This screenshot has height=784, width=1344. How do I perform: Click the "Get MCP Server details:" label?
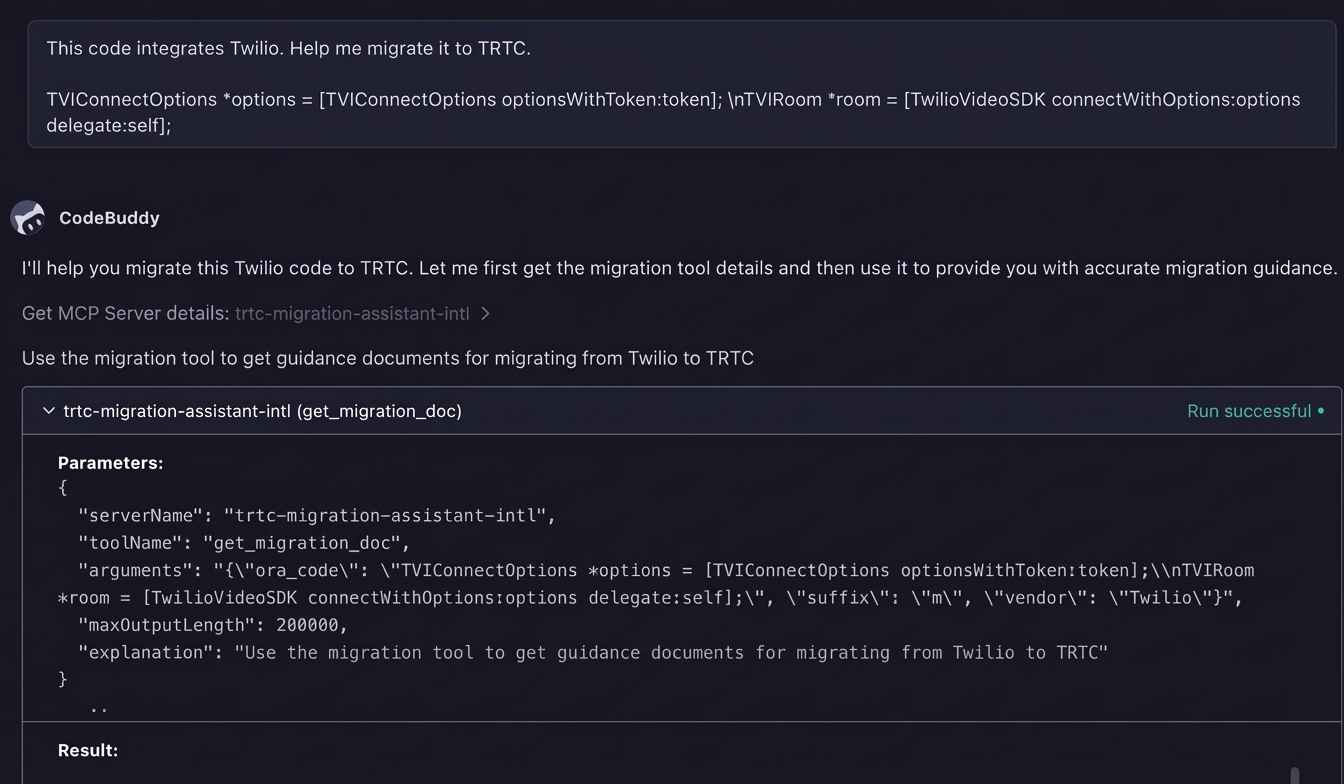click(126, 314)
